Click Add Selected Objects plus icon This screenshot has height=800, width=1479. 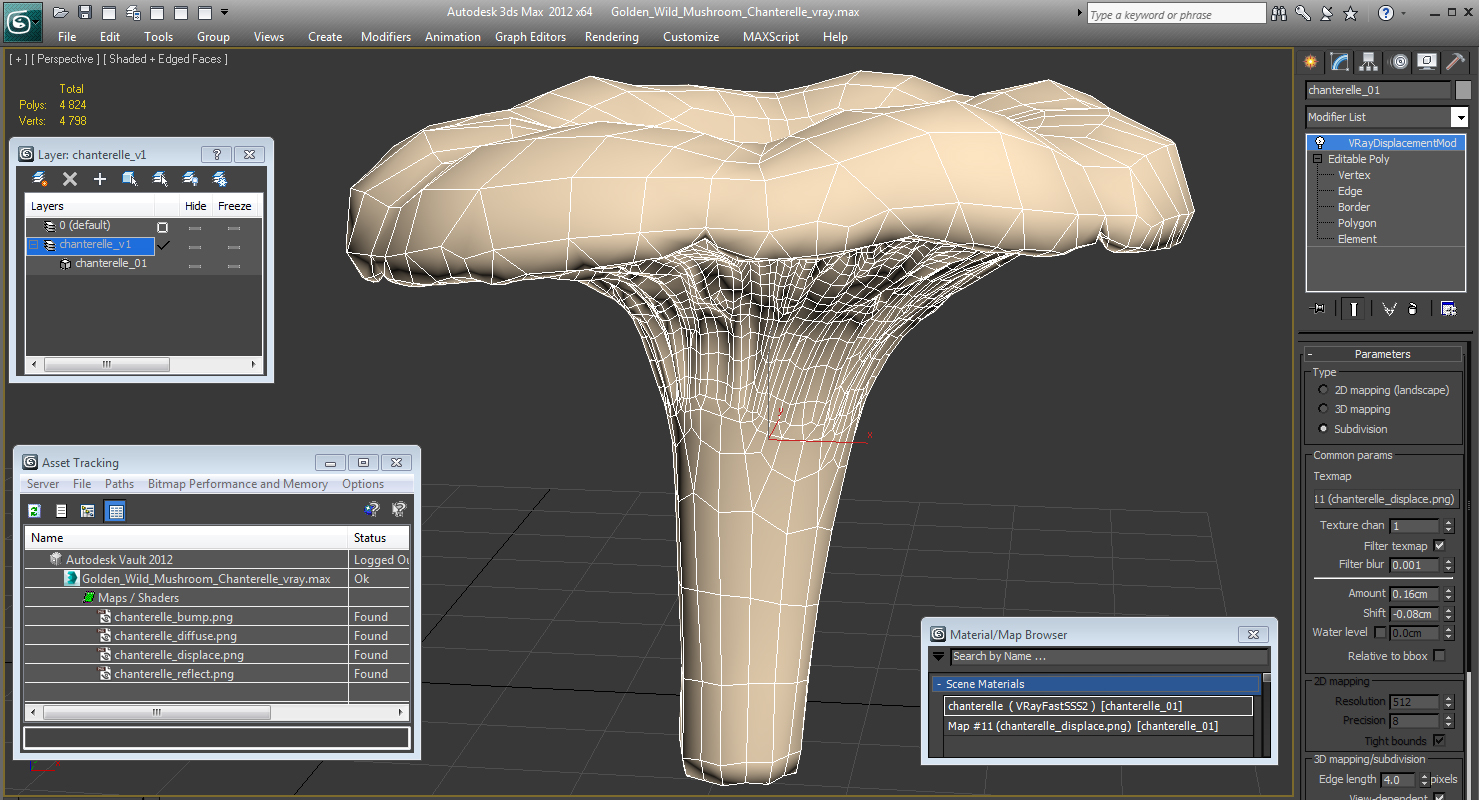click(100, 179)
